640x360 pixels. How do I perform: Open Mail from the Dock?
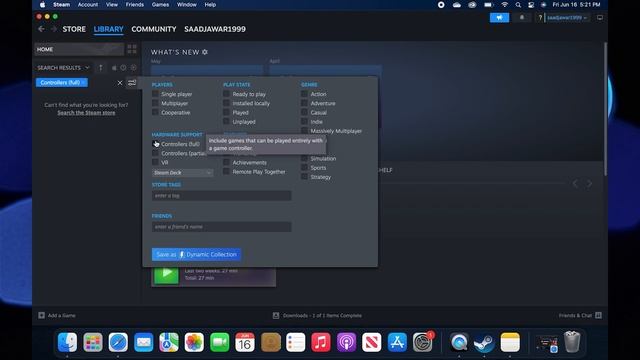click(x=143, y=342)
